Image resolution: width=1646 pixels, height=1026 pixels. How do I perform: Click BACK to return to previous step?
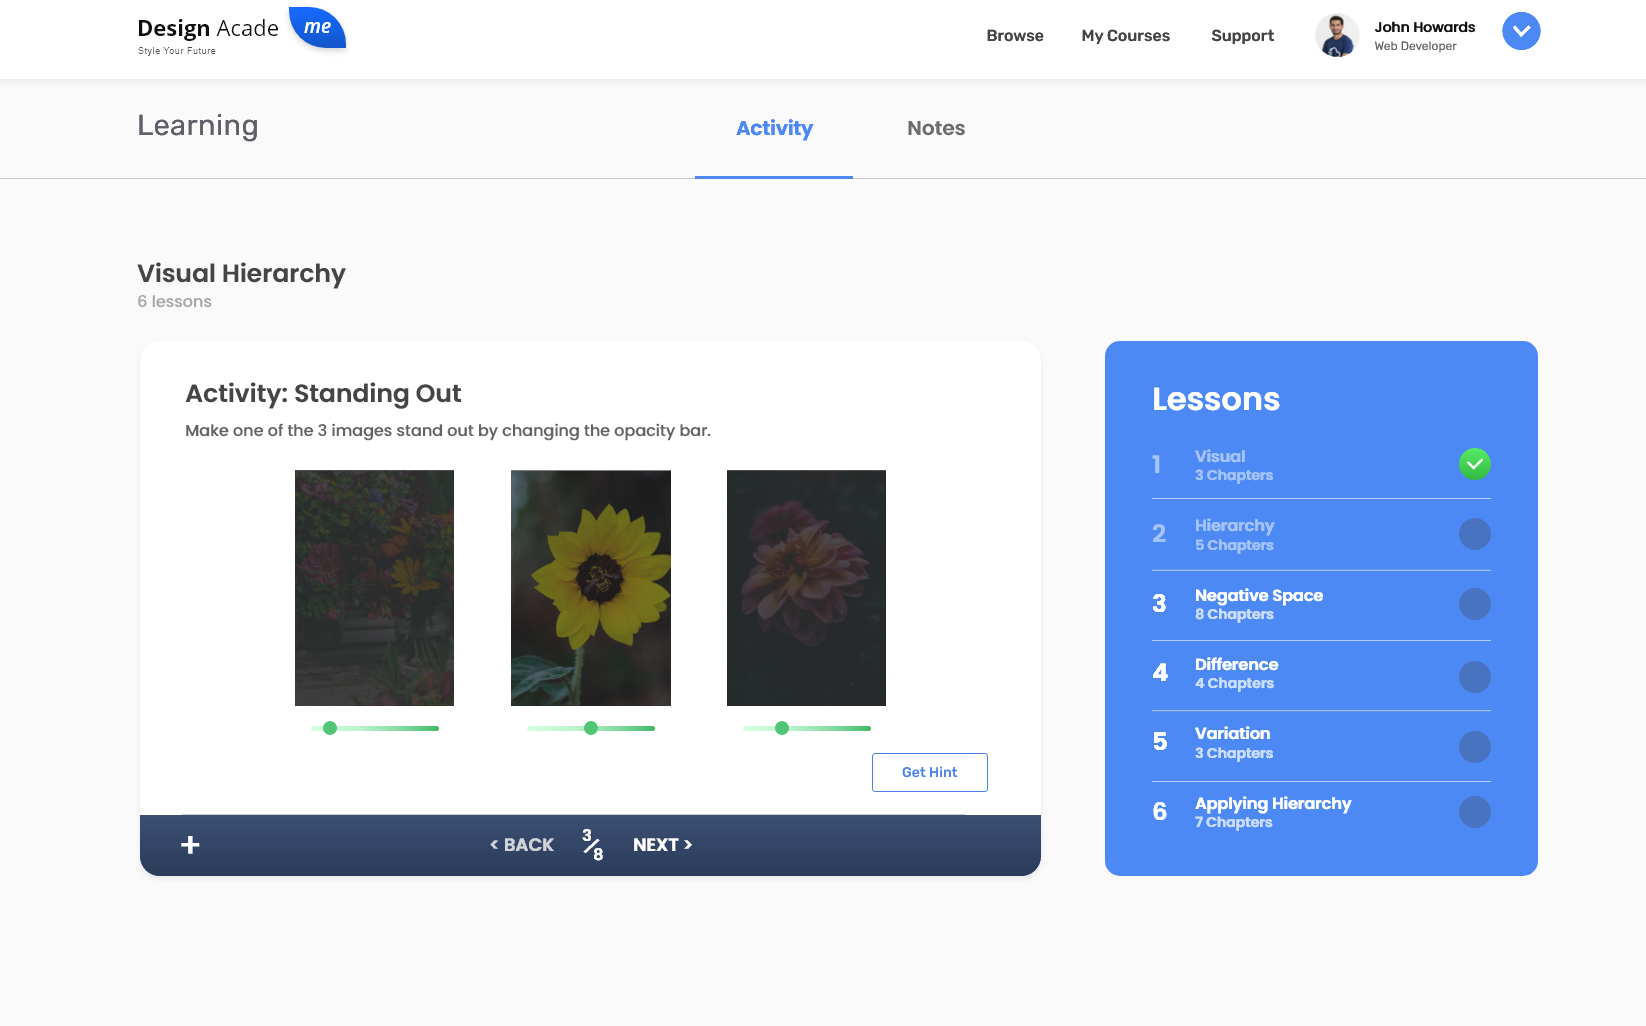(x=521, y=844)
